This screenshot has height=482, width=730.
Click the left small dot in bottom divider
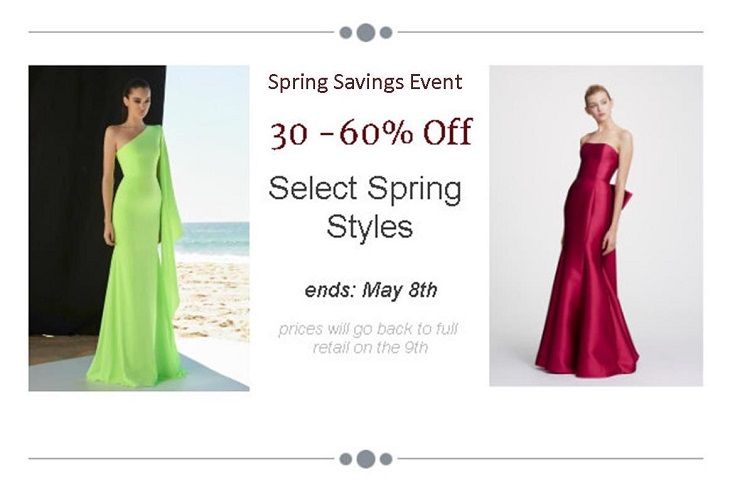point(346,459)
